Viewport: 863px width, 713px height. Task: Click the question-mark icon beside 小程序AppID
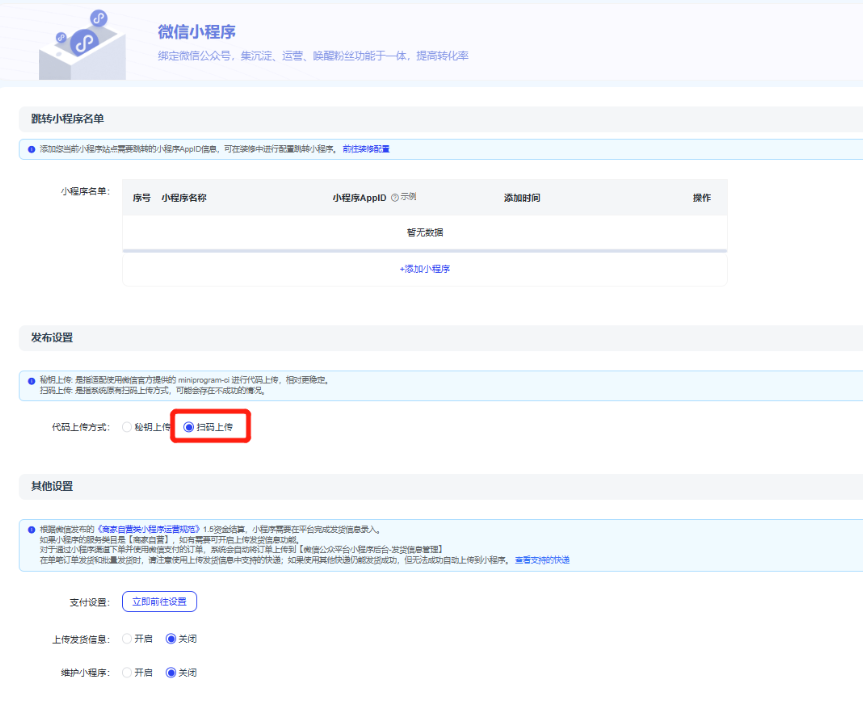[394, 198]
